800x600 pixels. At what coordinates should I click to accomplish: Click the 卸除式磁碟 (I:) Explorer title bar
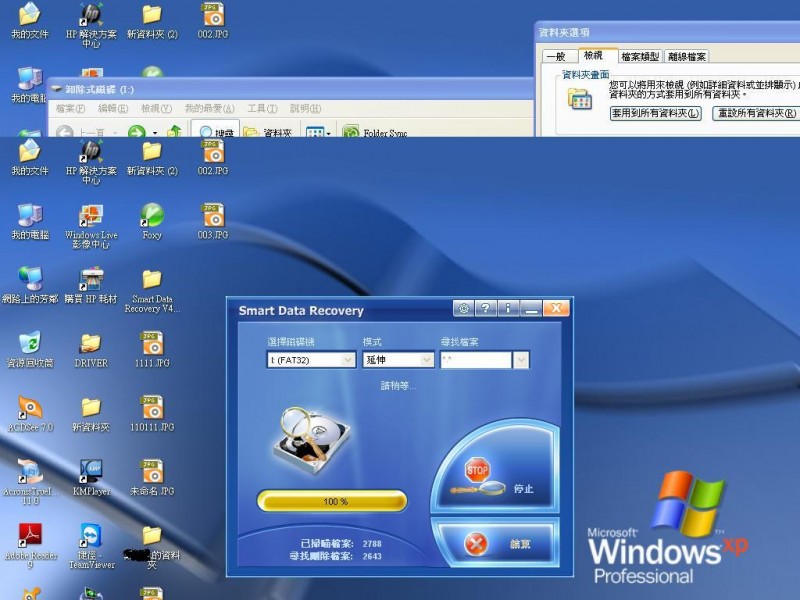(x=291, y=89)
